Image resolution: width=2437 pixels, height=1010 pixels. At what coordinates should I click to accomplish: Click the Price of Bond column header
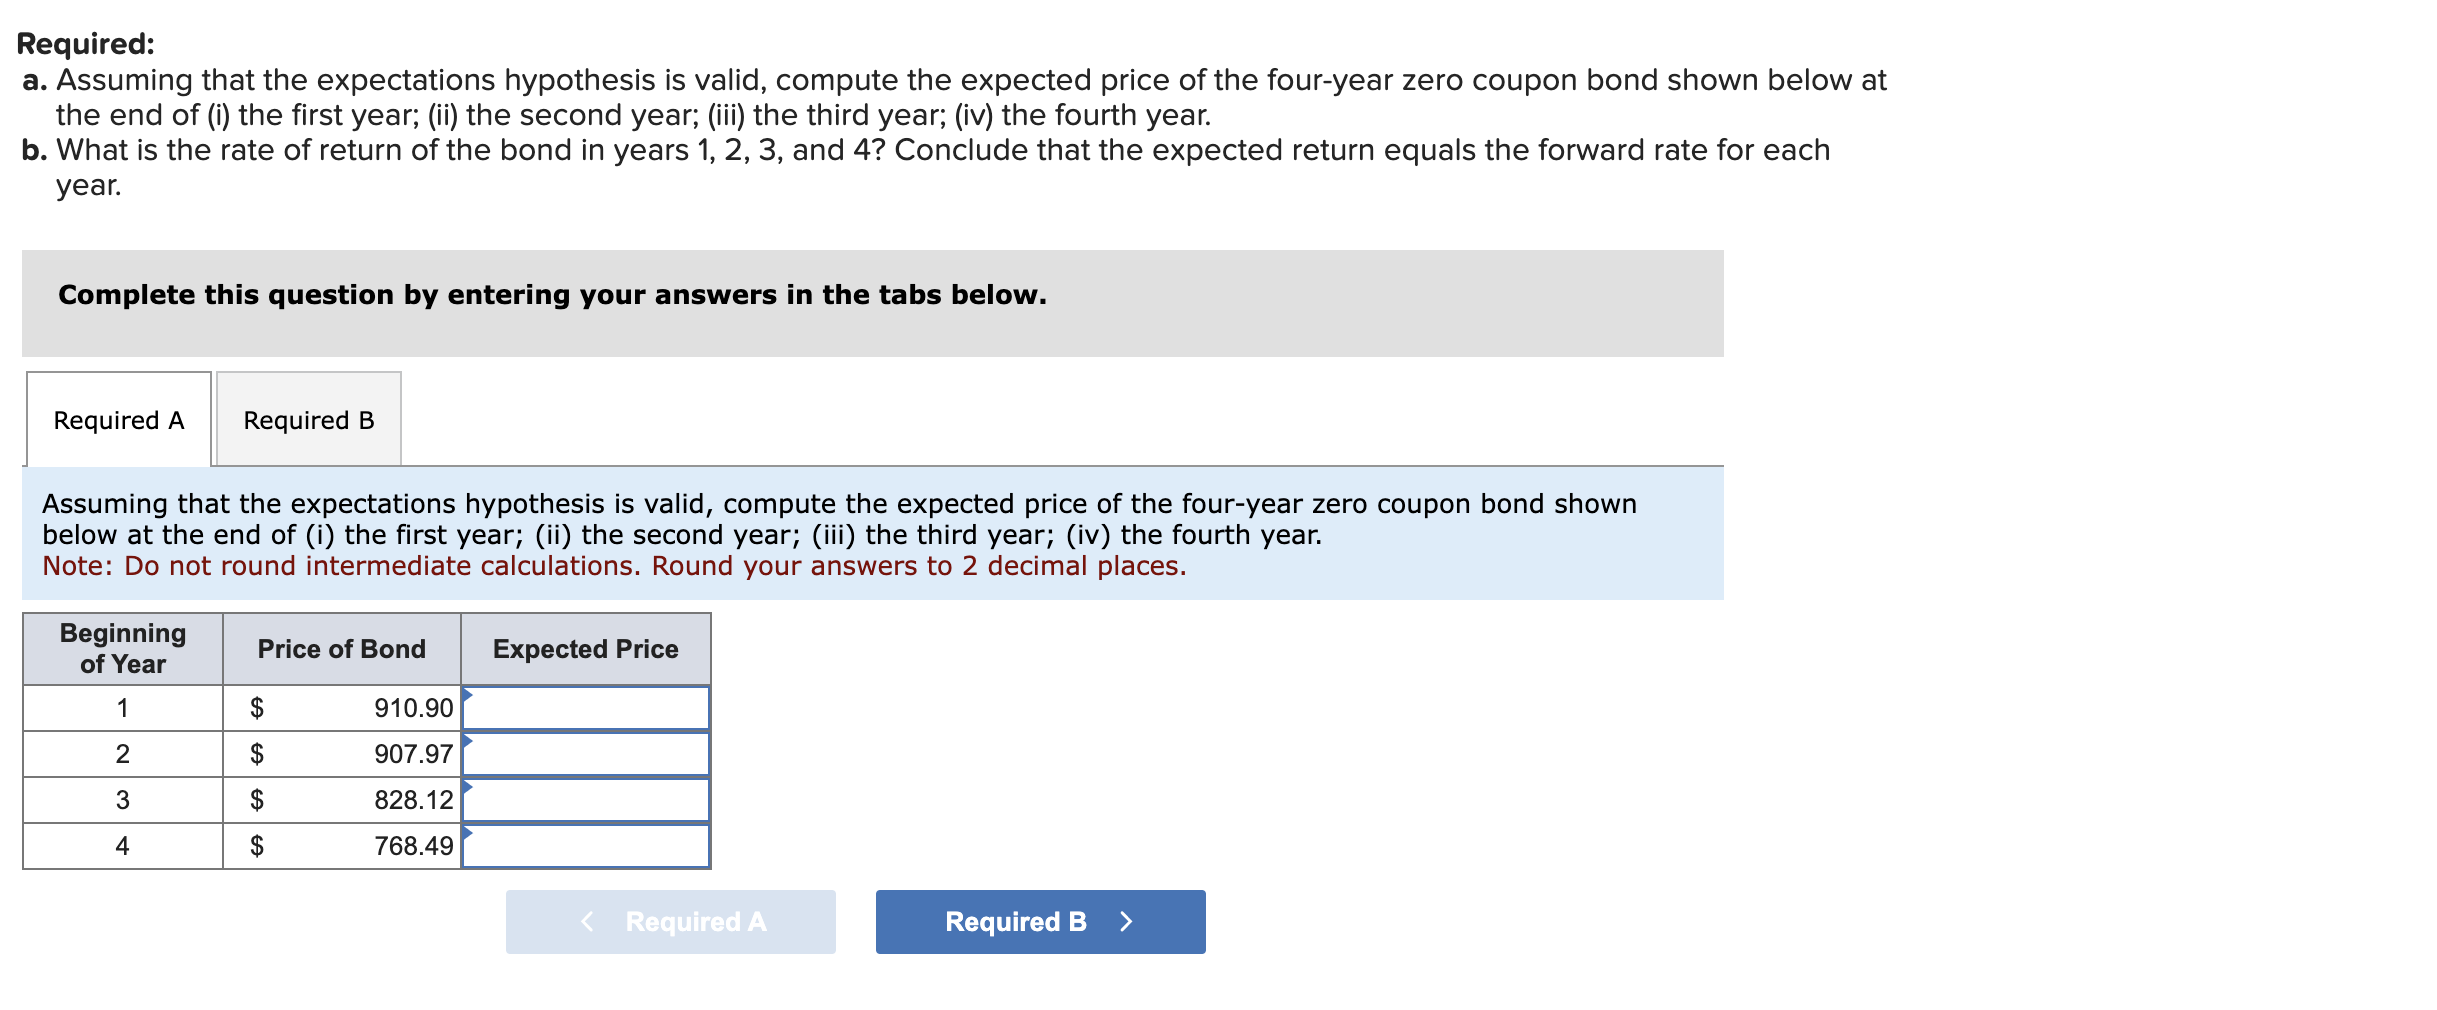pos(340,648)
